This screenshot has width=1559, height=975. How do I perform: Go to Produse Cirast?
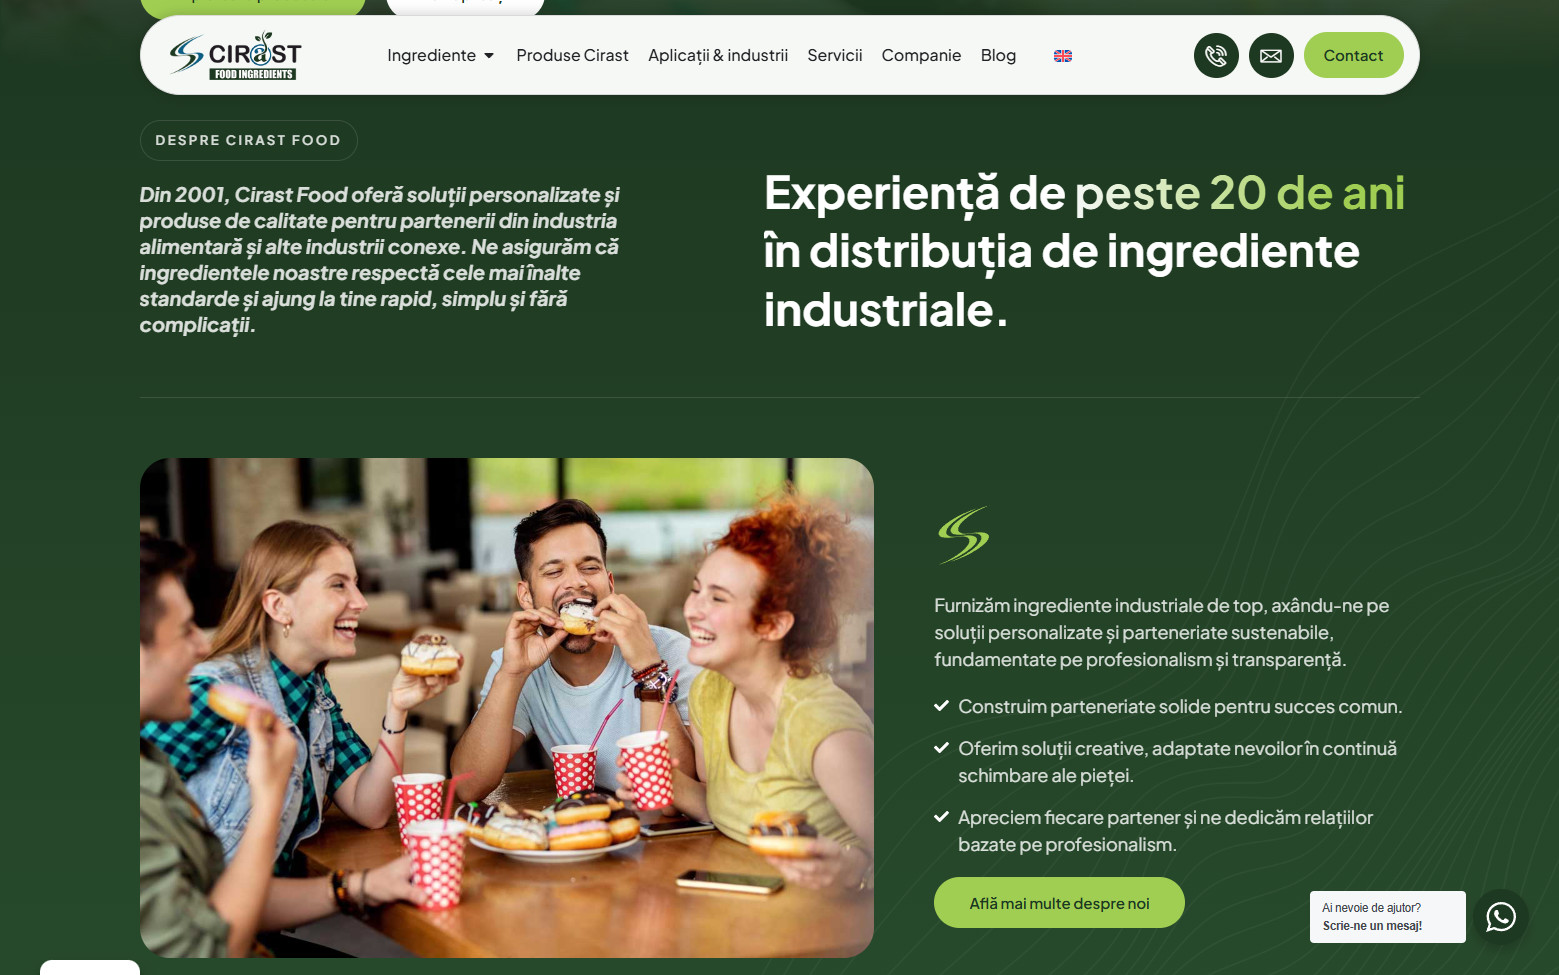572,56
